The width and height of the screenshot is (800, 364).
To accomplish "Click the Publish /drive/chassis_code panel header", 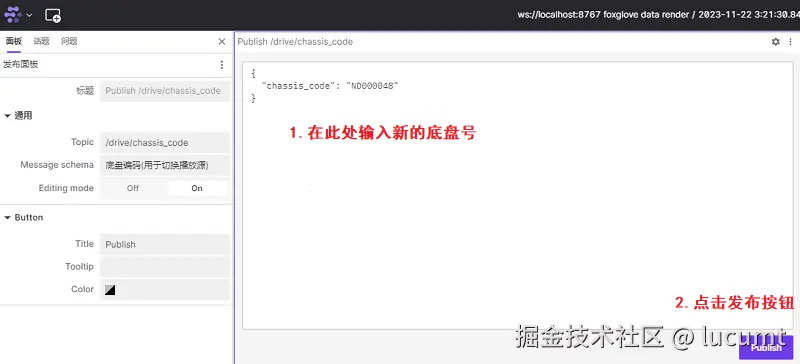I will pyautogui.click(x=295, y=42).
